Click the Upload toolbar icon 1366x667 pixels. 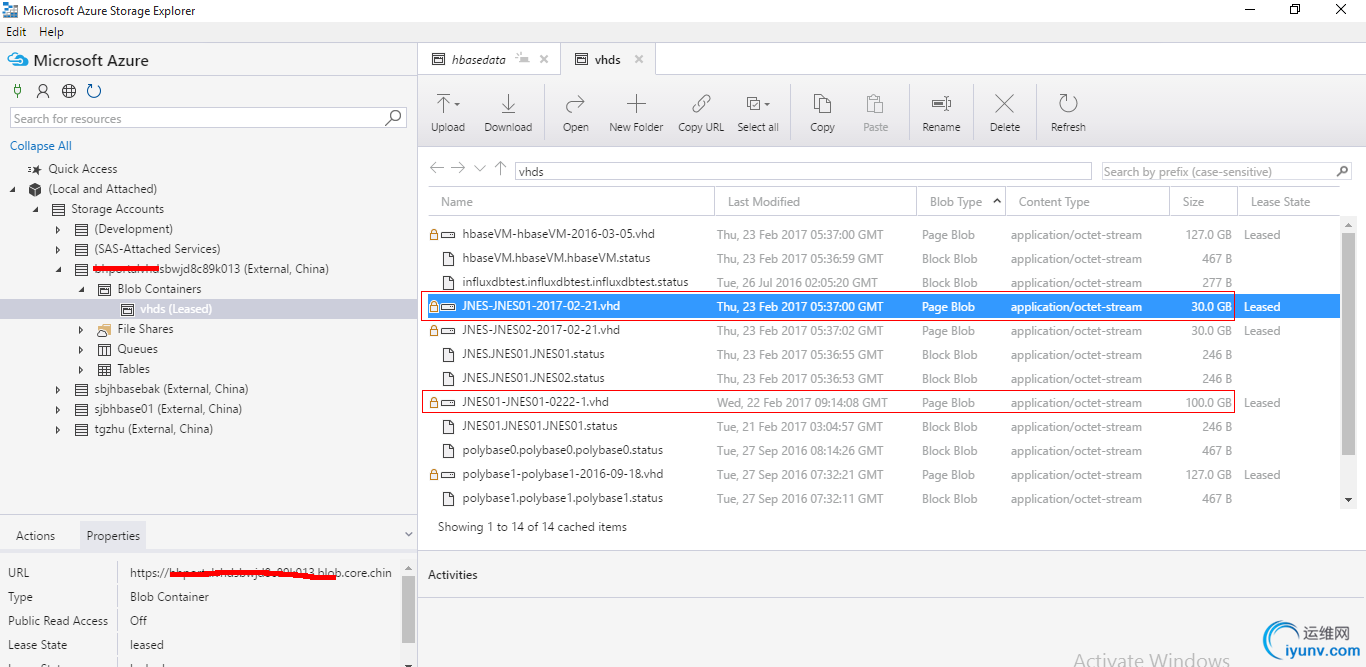tap(443, 103)
